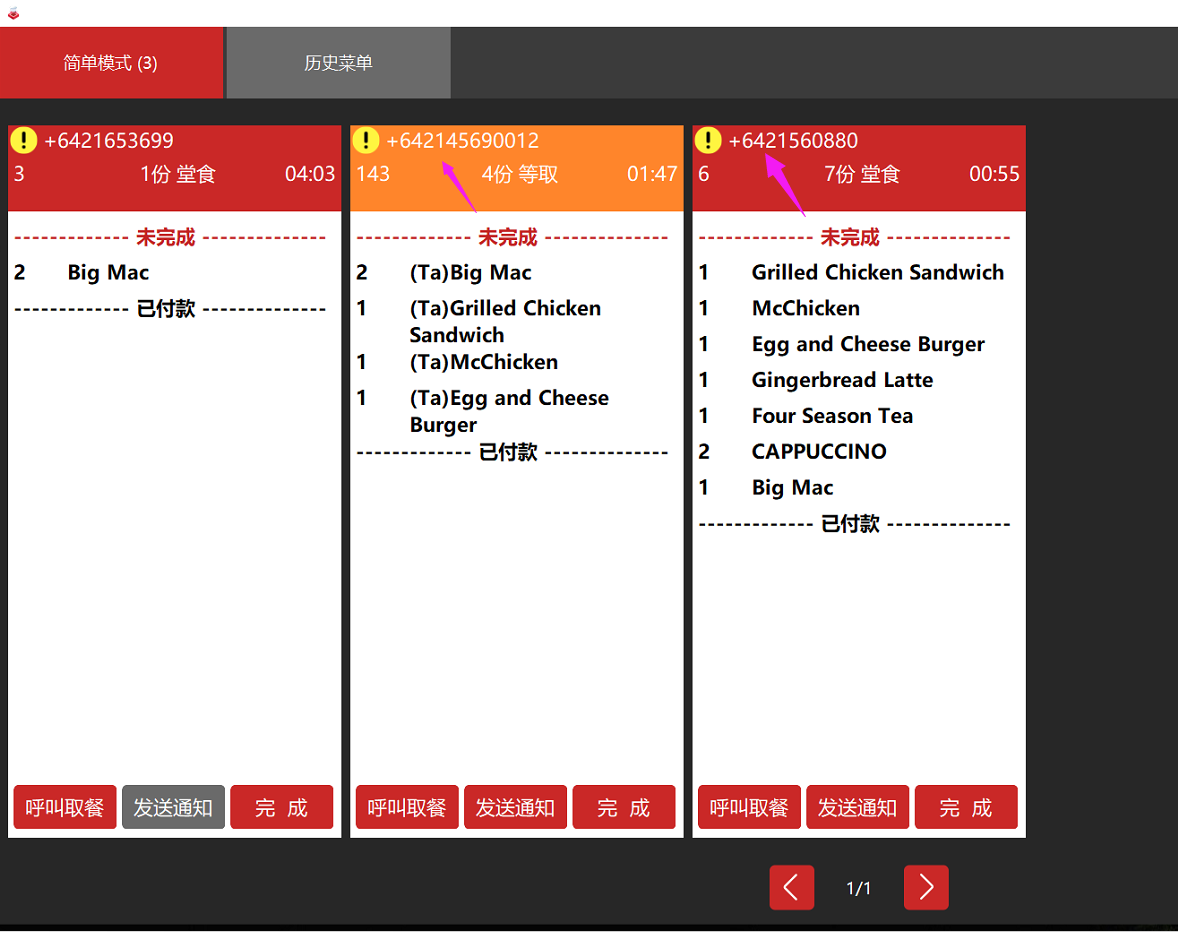
Task: Click the warning icon on order +6421653699
Action: tap(23, 140)
